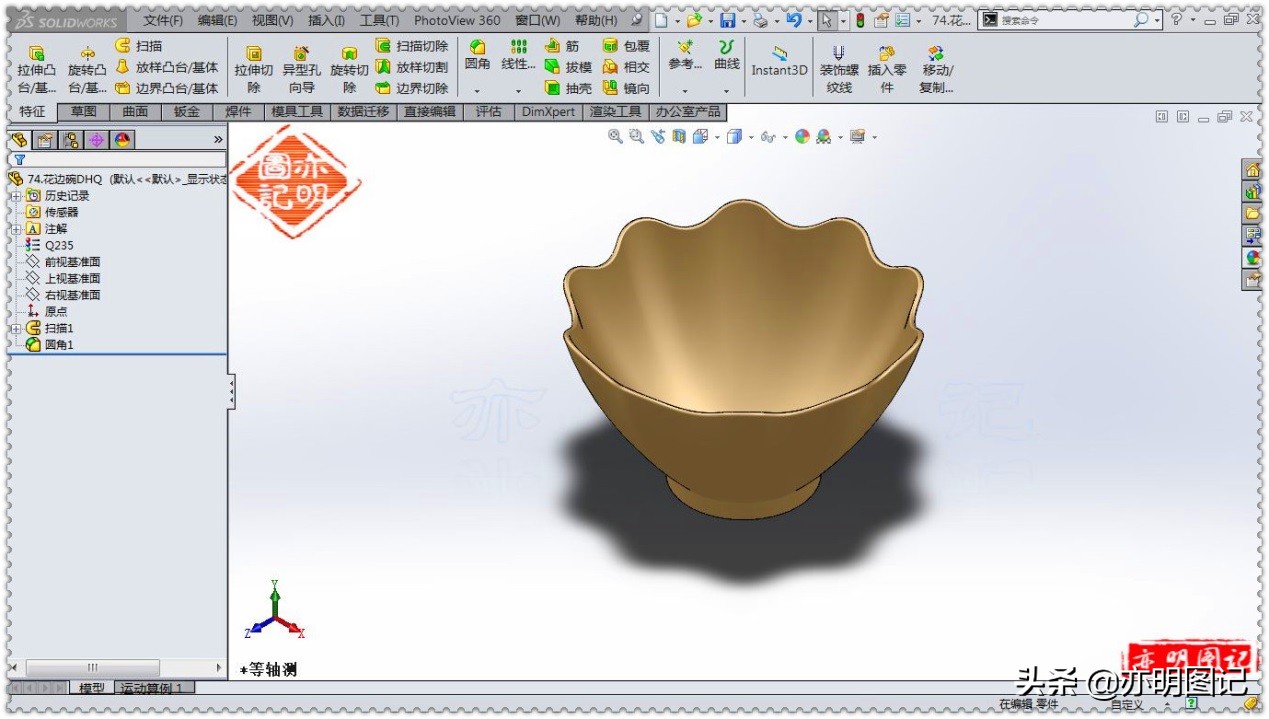Open the 运动算例1 motion study tab

(154, 688)
